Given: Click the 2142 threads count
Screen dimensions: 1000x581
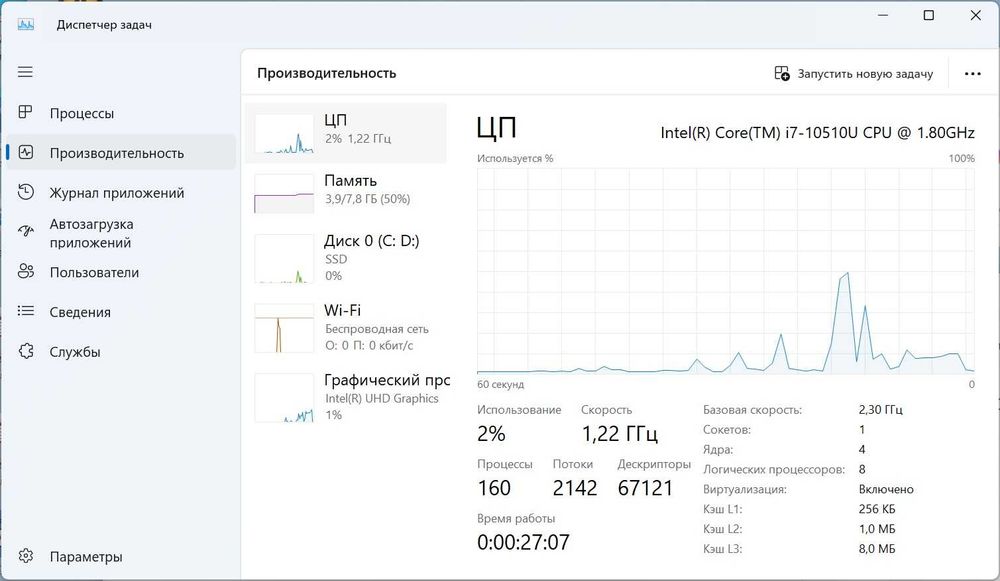Looking at the screenshot, I should click(575, 488).
